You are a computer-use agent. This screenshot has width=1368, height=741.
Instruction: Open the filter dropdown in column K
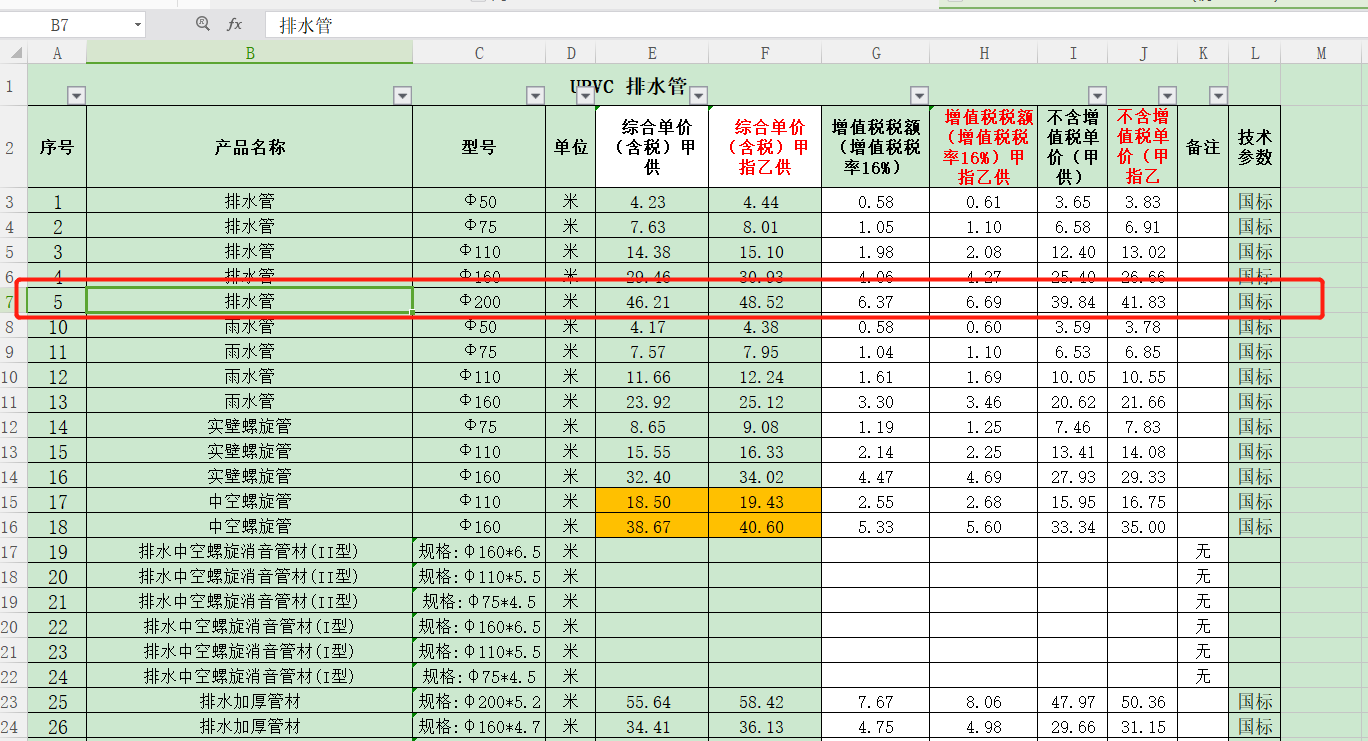coord(1218,96)
